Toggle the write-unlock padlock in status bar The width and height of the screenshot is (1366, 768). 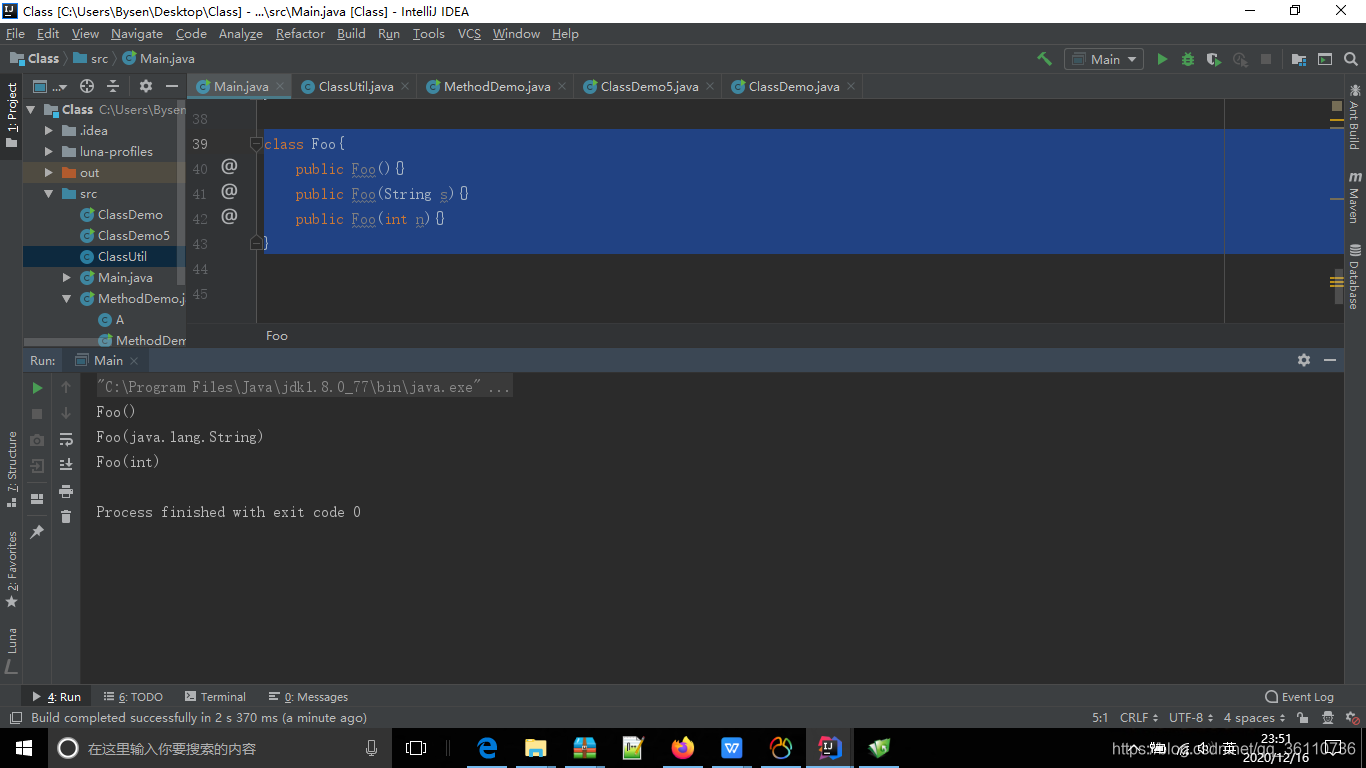(1302, 717)
